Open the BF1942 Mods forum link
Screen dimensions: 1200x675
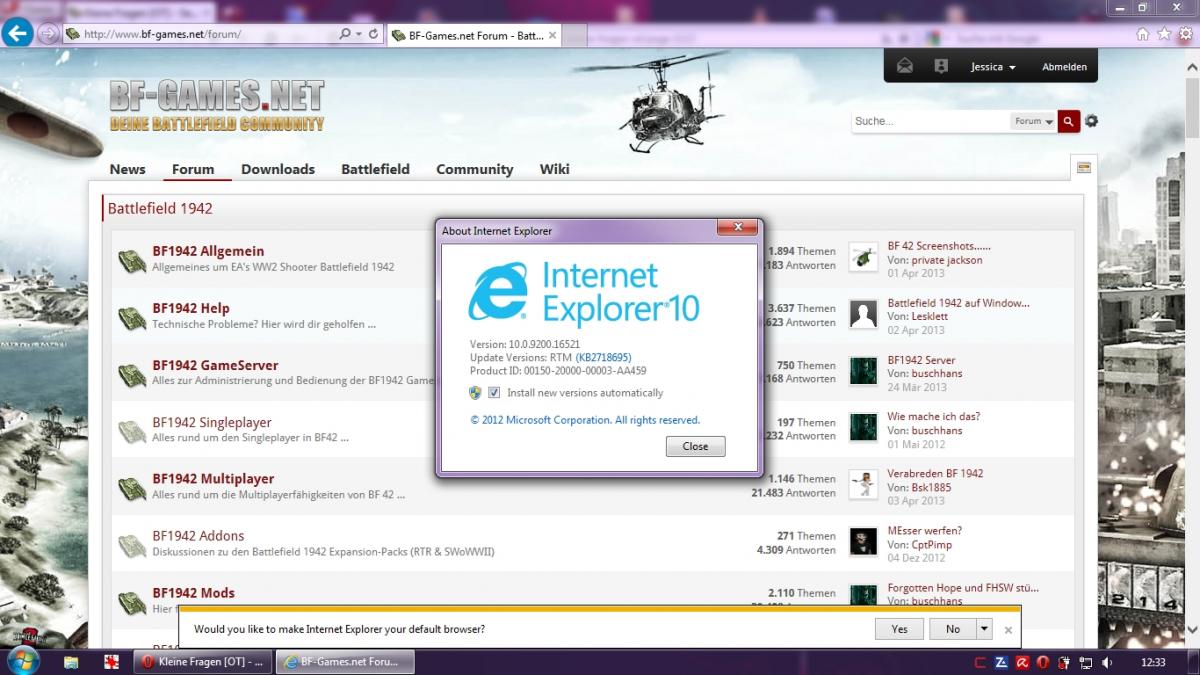click(193, 592)
